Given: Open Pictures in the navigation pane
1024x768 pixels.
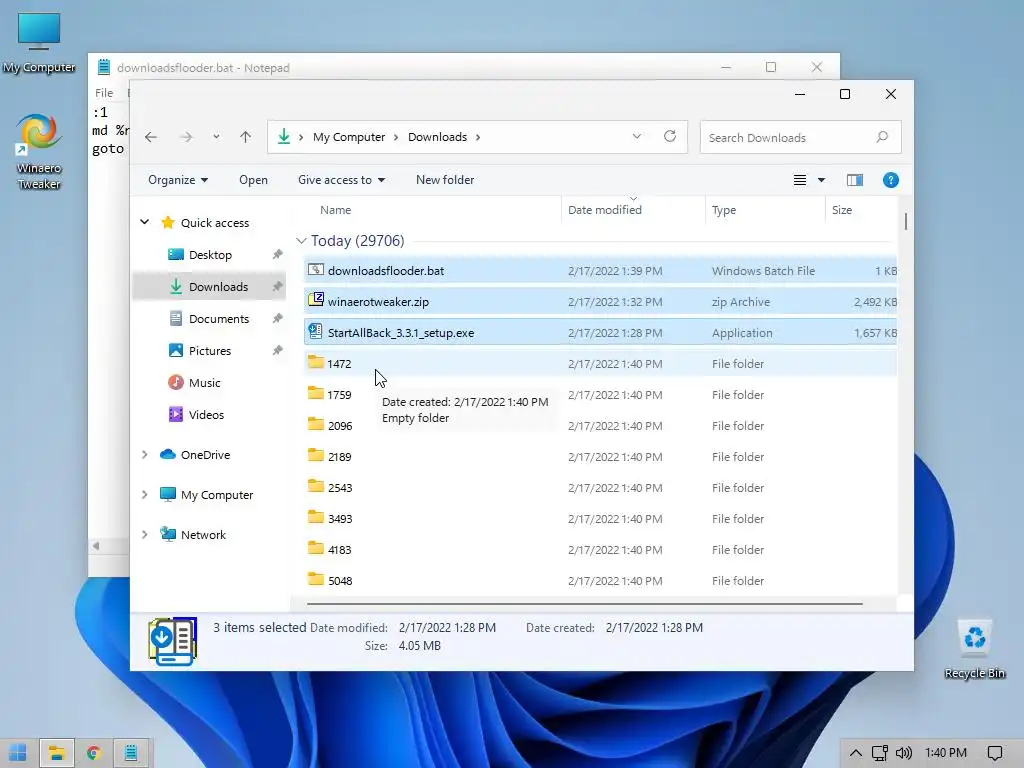Looking at the screenshot, I should pyautogui.click(x=210, y=351).
